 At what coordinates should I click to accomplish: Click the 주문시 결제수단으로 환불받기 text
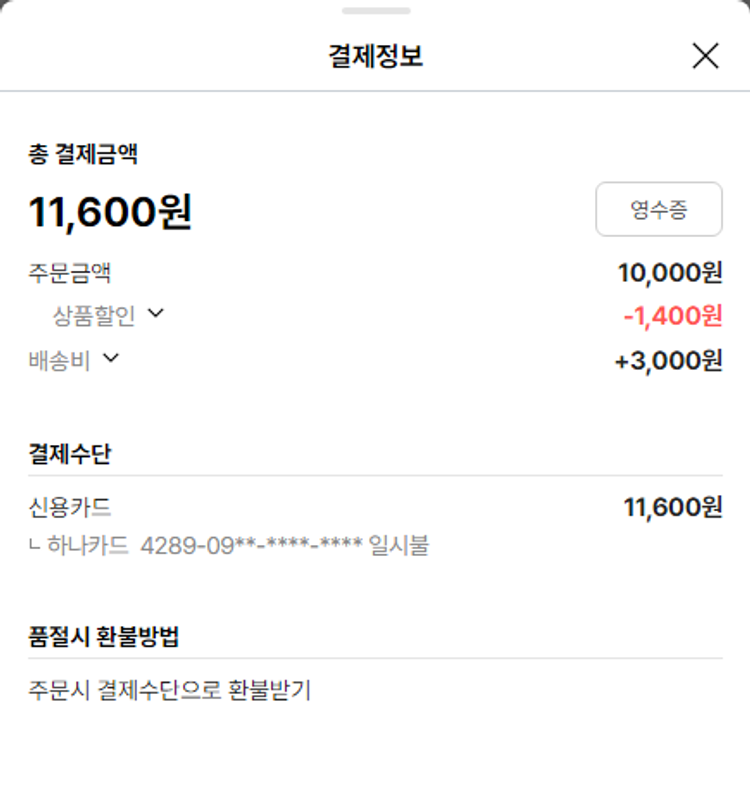pyautogui.click(x=170, y=690)
